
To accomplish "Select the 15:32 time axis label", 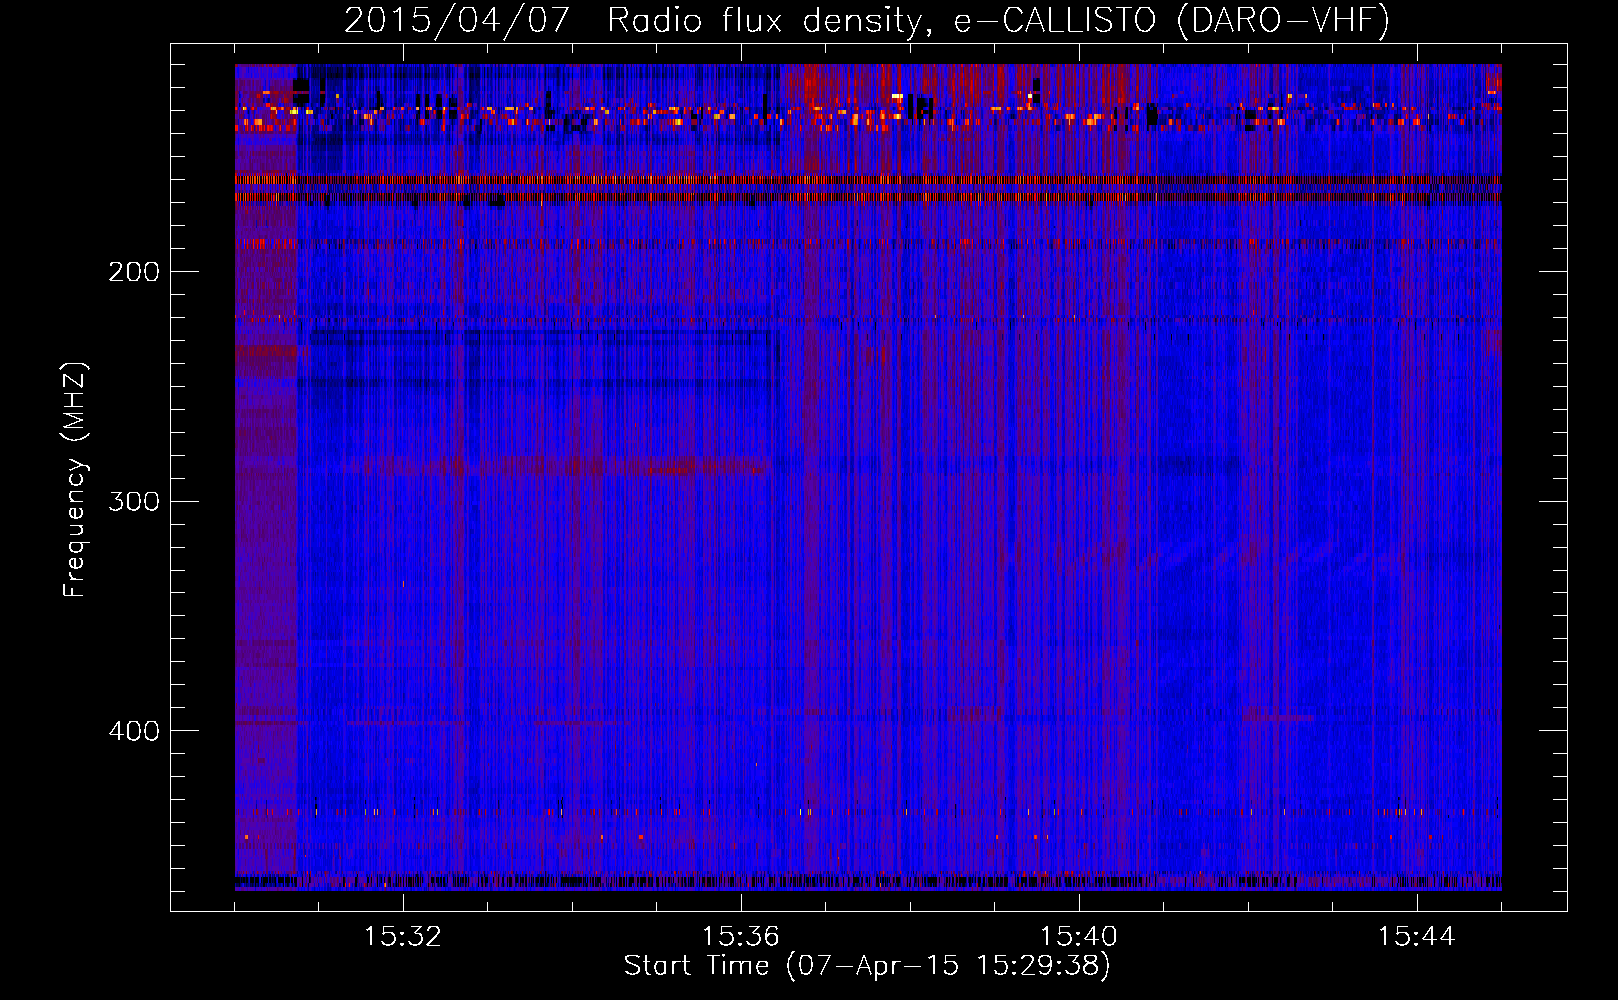I will coord(403,937).
